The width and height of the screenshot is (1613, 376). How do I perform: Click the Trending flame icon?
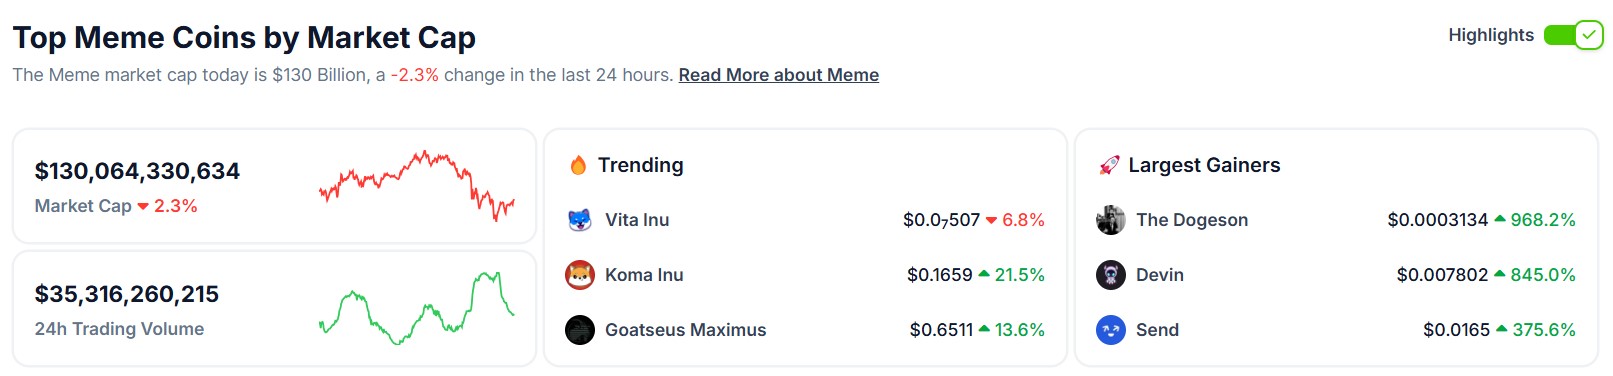pos(578,165)
